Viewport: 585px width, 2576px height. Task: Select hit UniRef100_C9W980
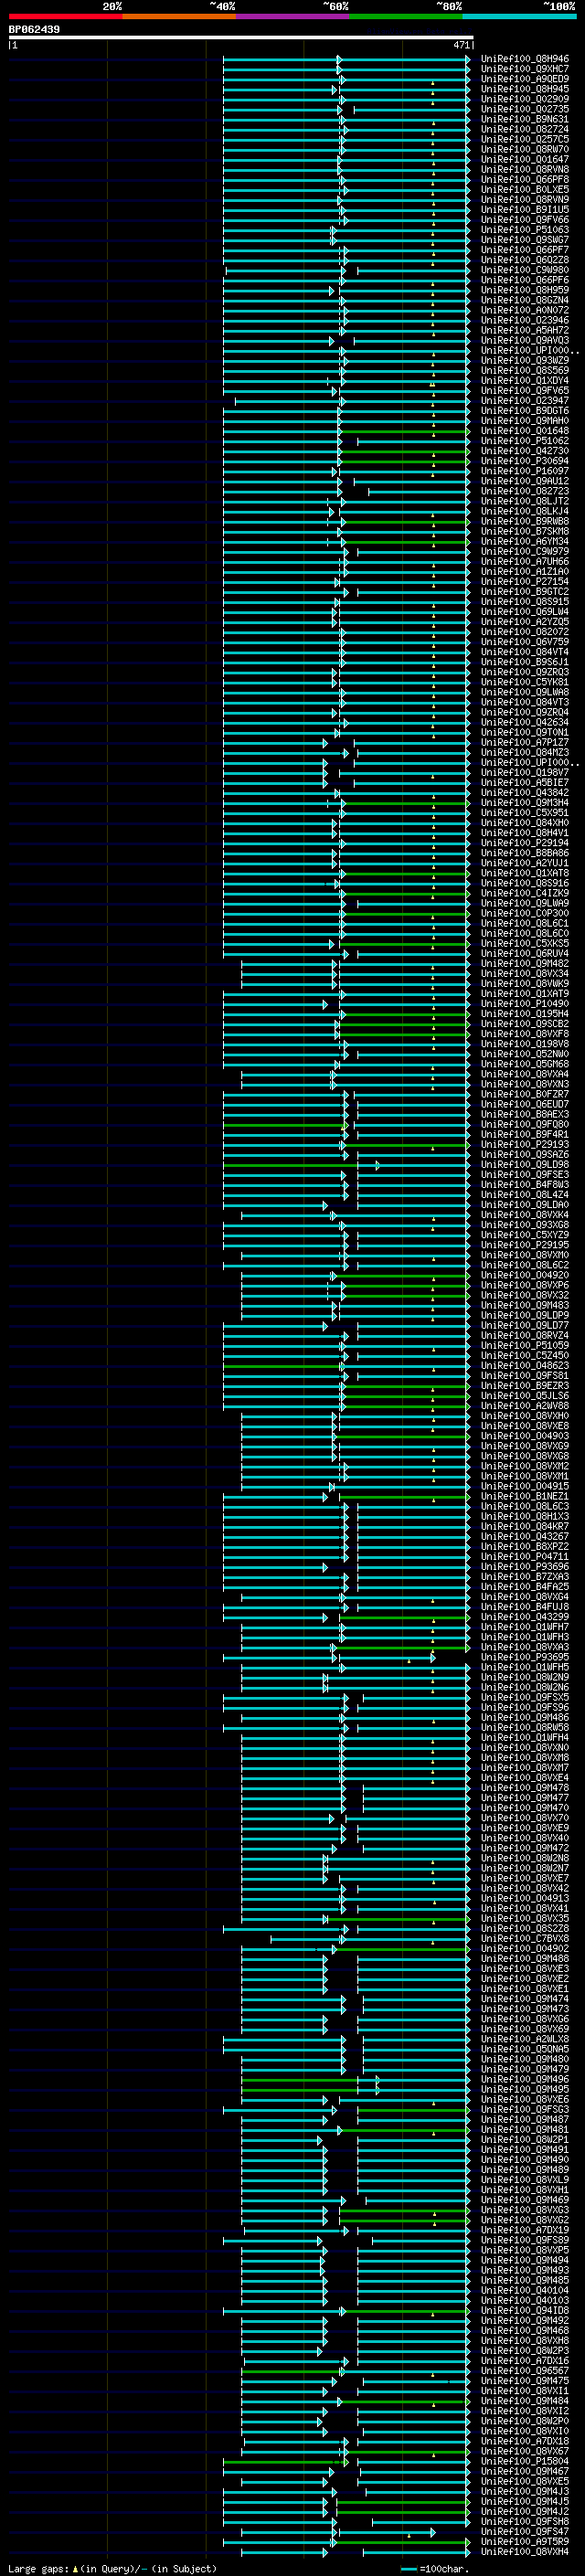coord(525,270)
